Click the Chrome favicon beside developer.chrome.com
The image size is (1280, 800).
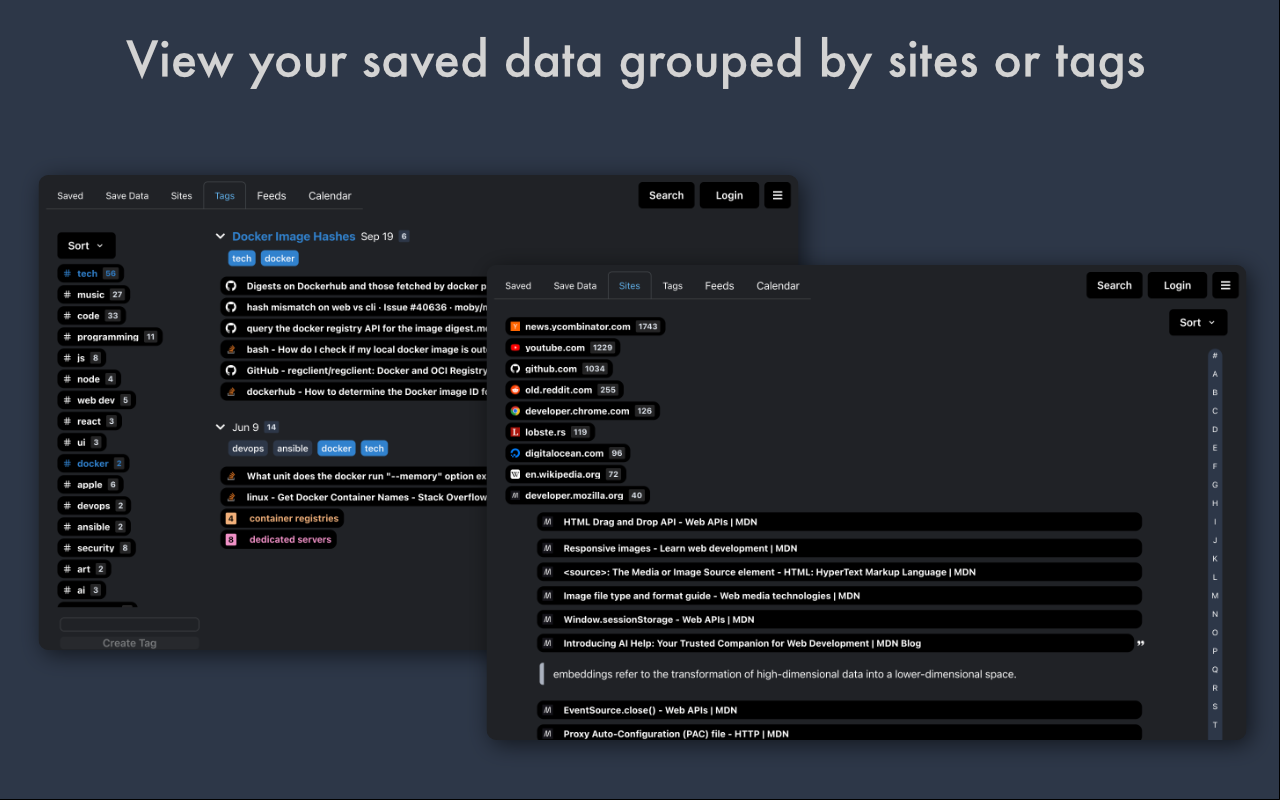pos(515,410)
